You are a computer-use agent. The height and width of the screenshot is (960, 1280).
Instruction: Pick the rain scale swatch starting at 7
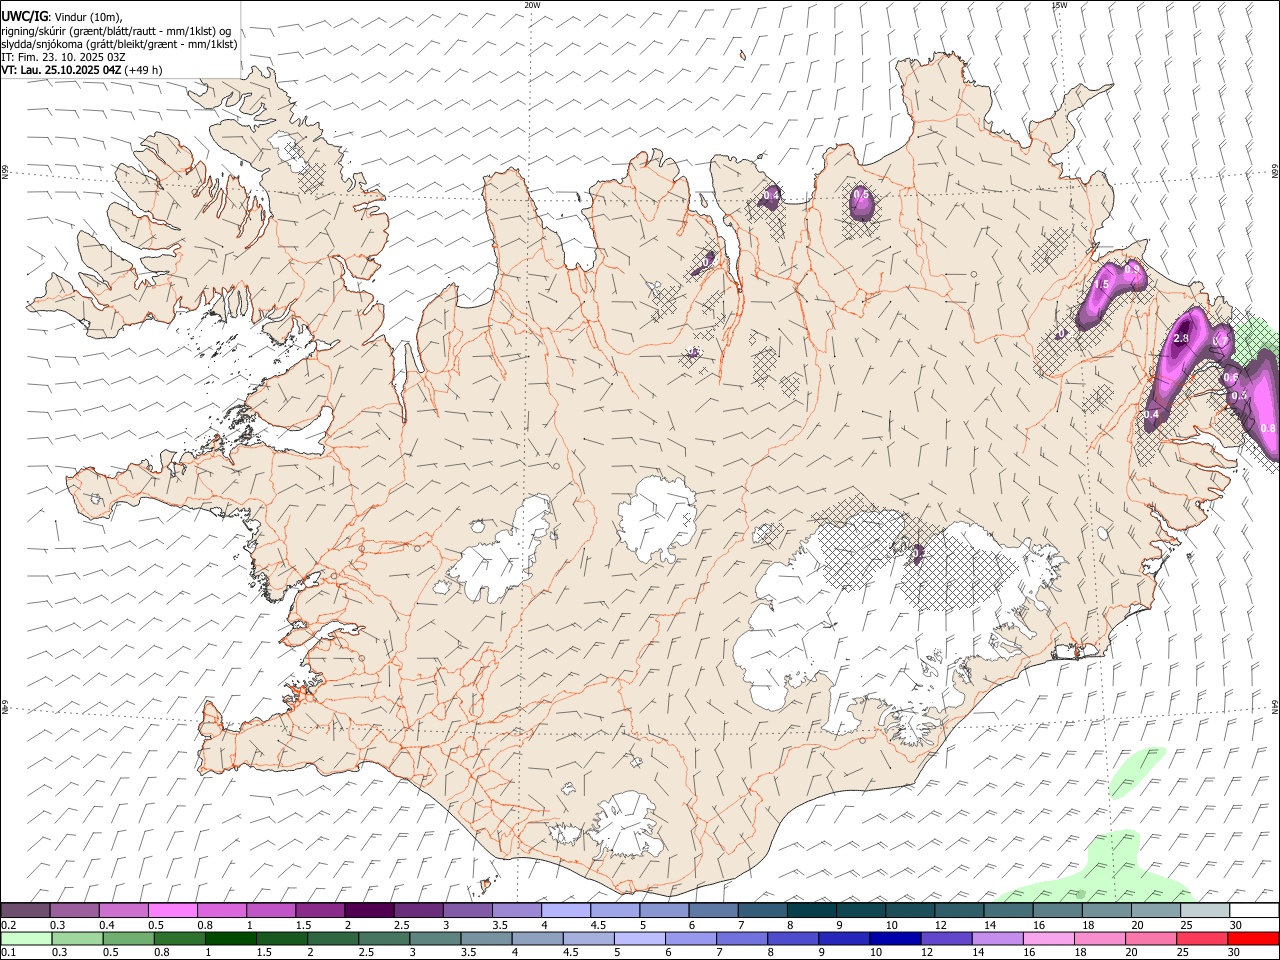pos(742,938)
